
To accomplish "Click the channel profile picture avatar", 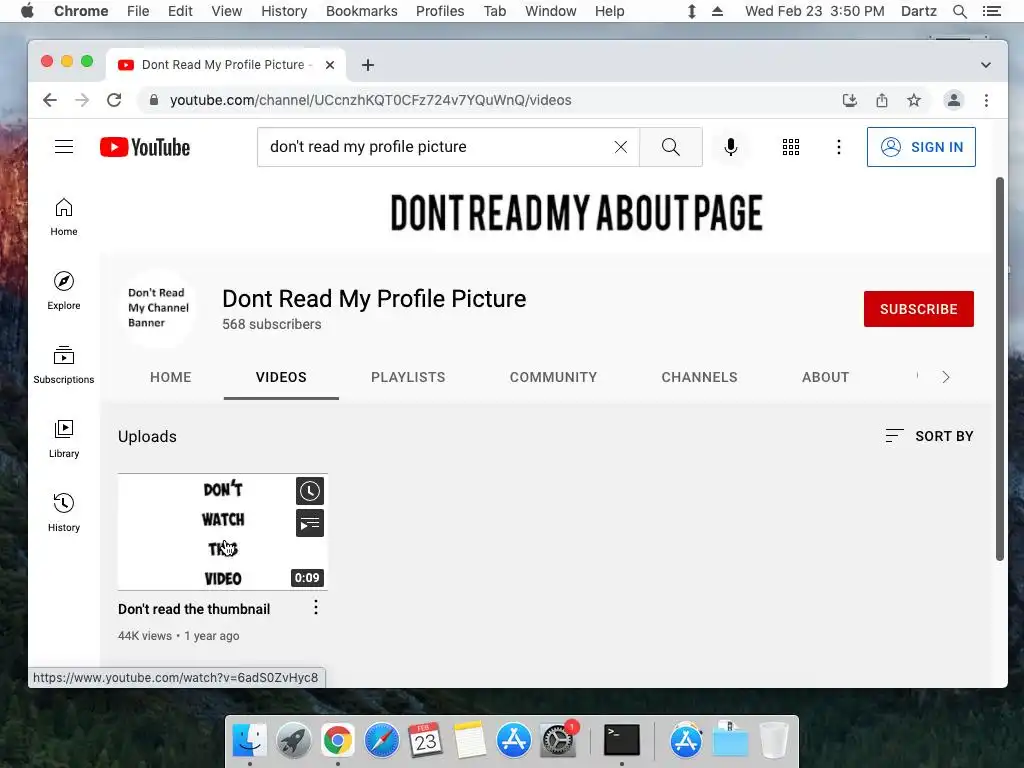I will click(158, 308).
